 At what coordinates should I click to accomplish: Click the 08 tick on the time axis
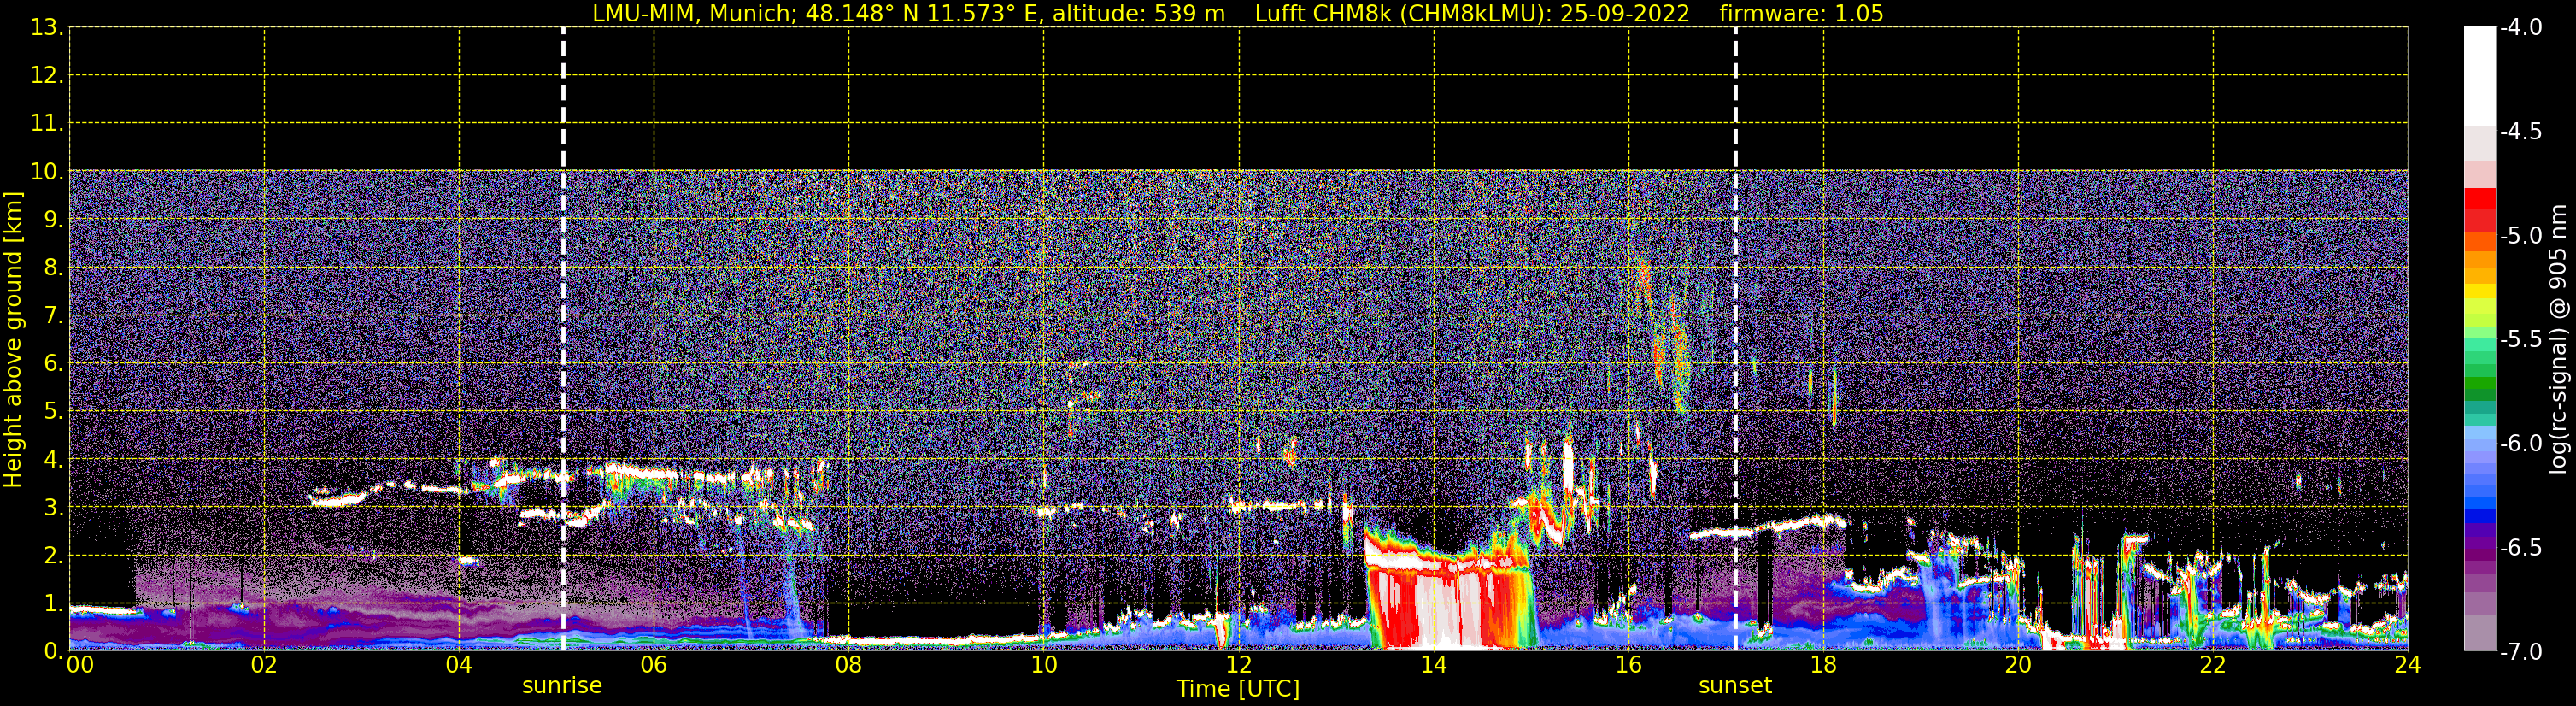click(x=849, y=665)
